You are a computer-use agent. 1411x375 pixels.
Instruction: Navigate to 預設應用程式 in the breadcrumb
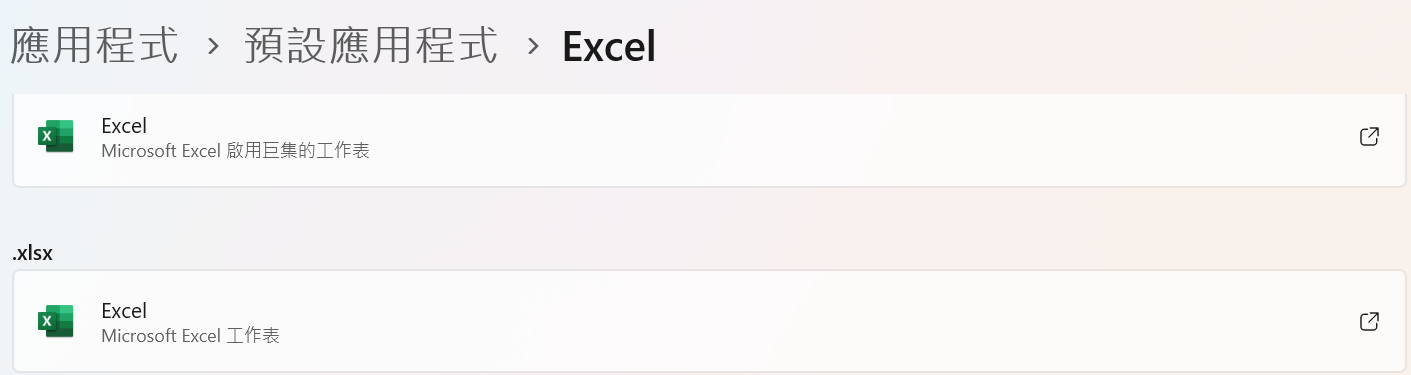371,46
